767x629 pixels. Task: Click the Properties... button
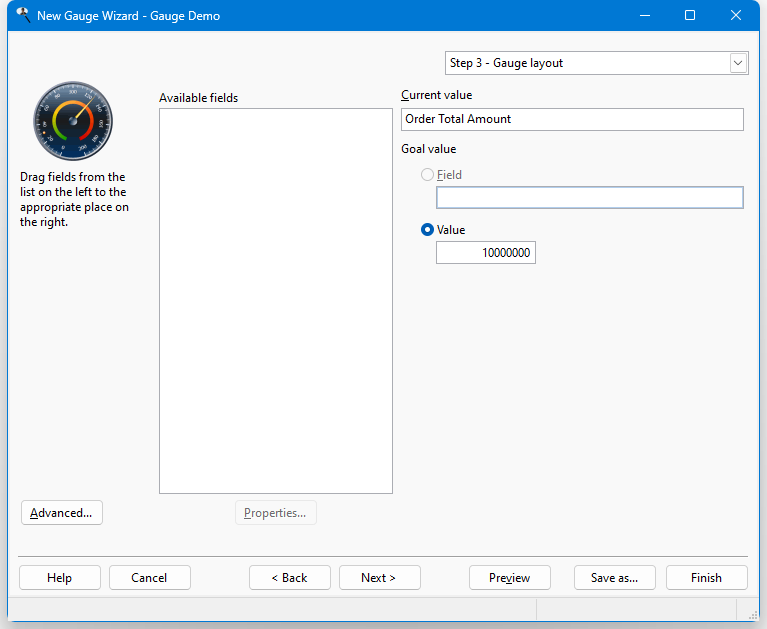276,513
